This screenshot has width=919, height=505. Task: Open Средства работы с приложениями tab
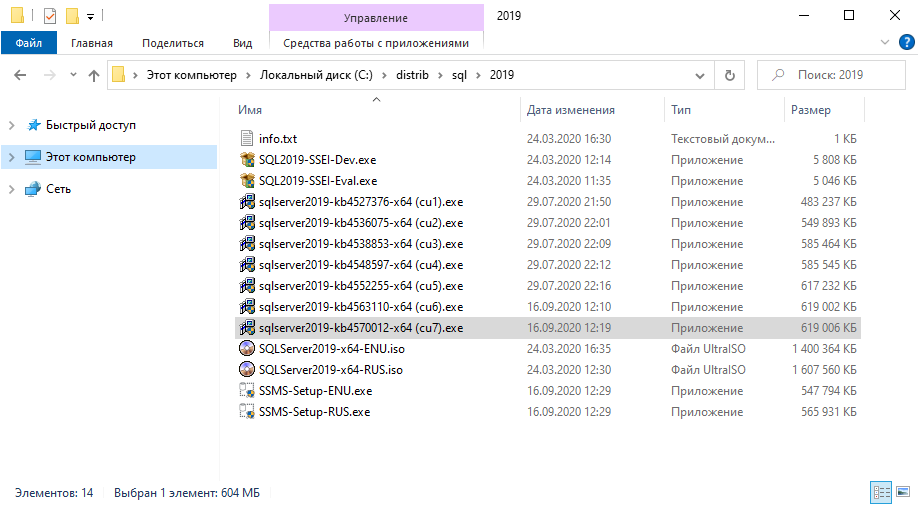[376, 43]
